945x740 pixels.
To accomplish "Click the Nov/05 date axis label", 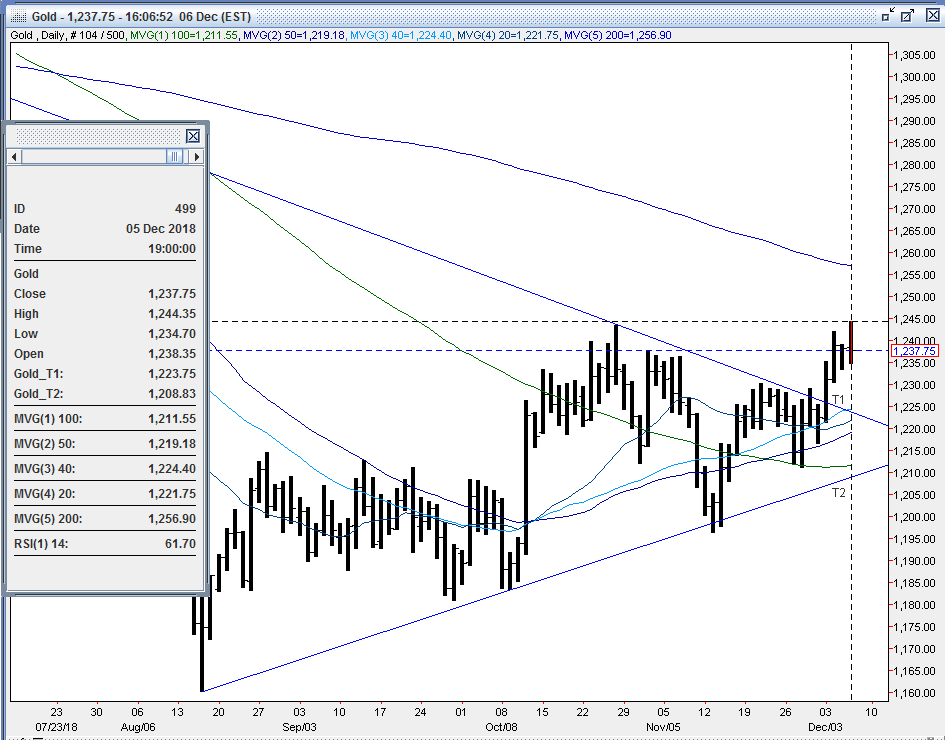I will tap(663, 727).
